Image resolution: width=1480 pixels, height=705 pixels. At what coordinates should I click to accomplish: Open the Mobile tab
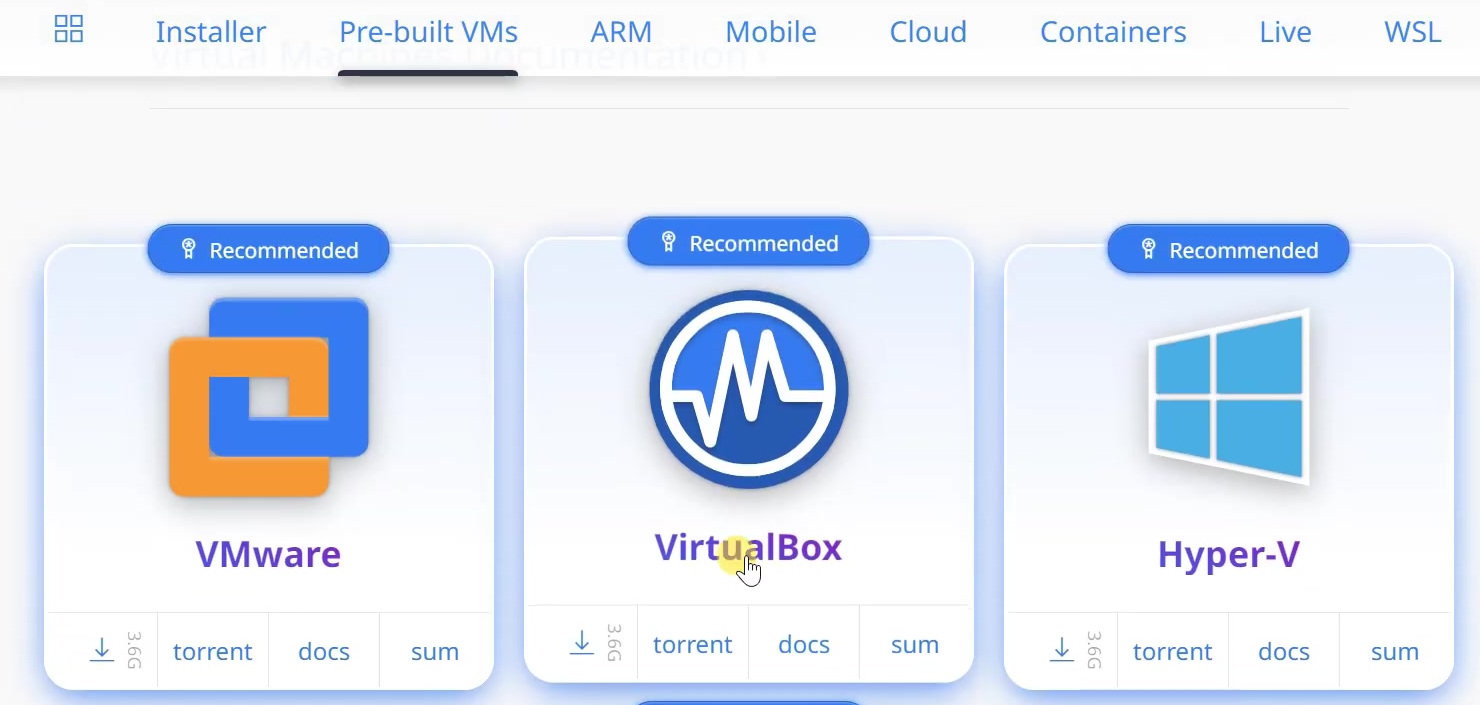pyautogui.click(x=771, y=32)
